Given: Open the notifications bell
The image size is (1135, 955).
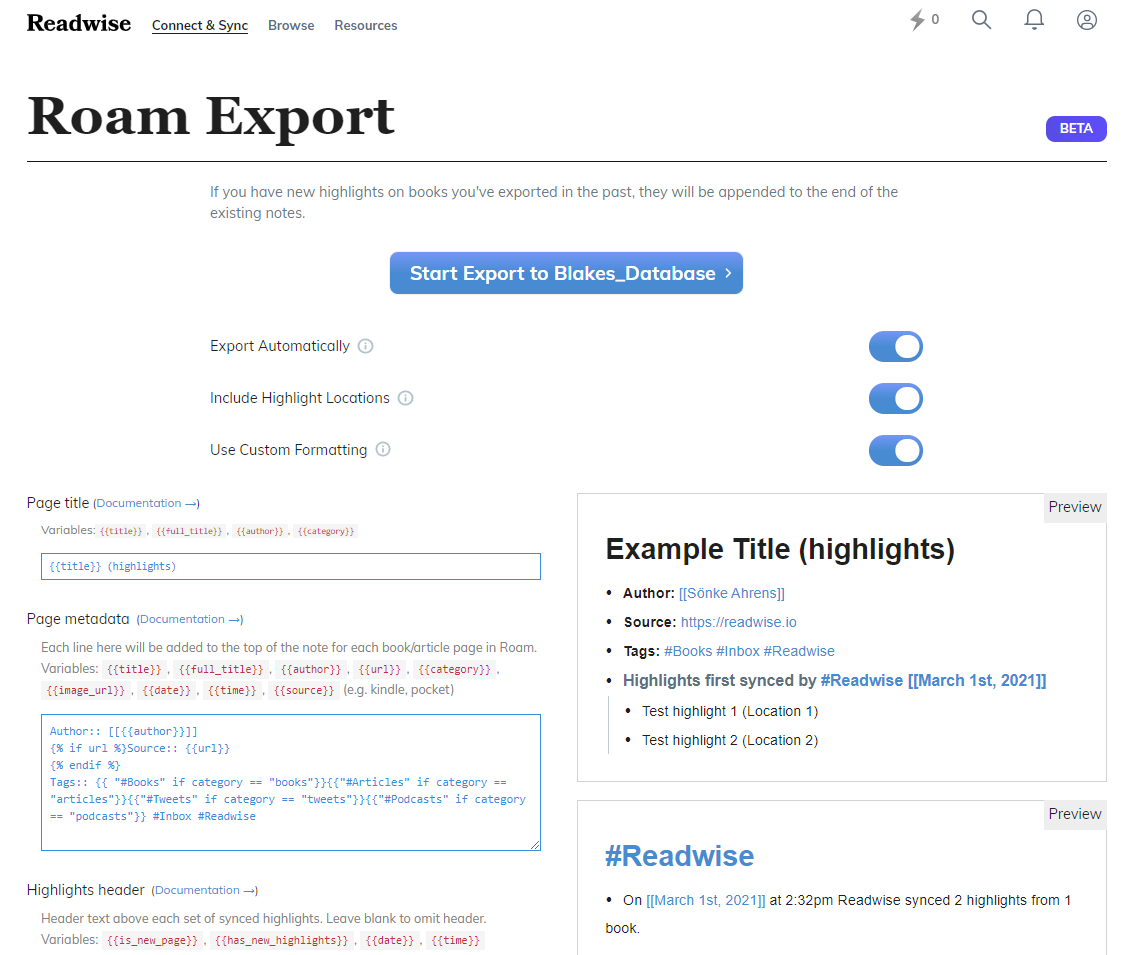Looking at the screenshot, I should click(x=1034, y=20).
